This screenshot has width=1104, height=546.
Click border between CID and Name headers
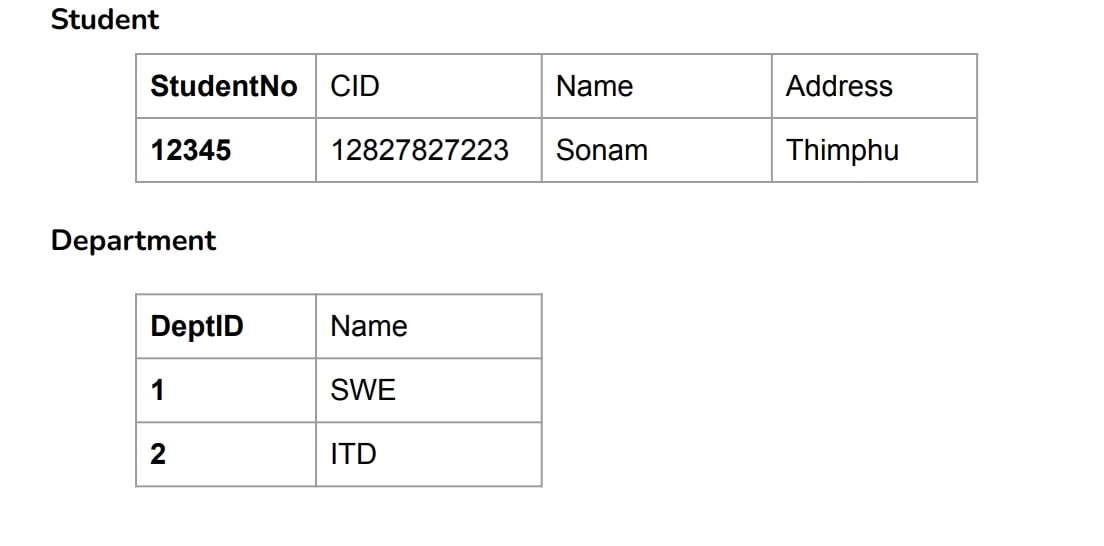[x=542, y=86]
